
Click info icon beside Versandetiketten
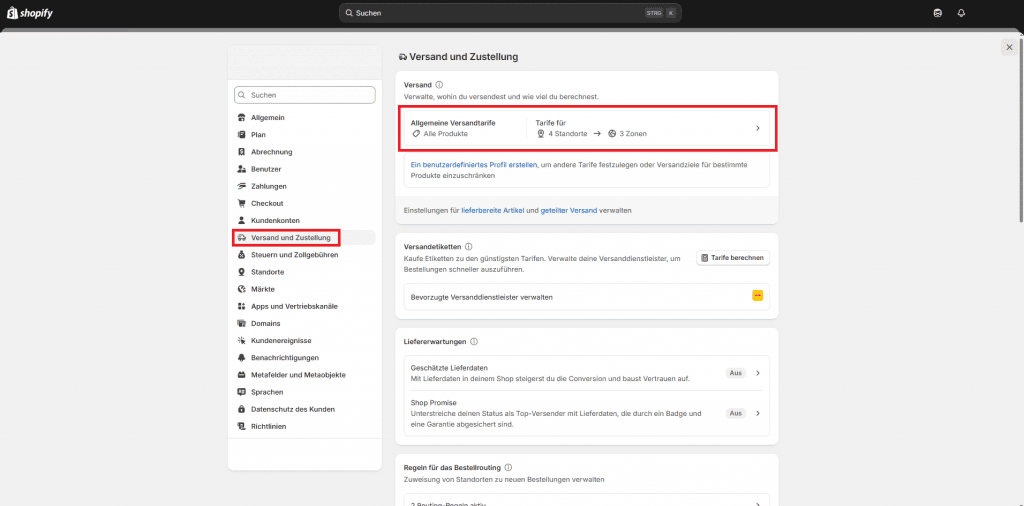tap(468, 246)
